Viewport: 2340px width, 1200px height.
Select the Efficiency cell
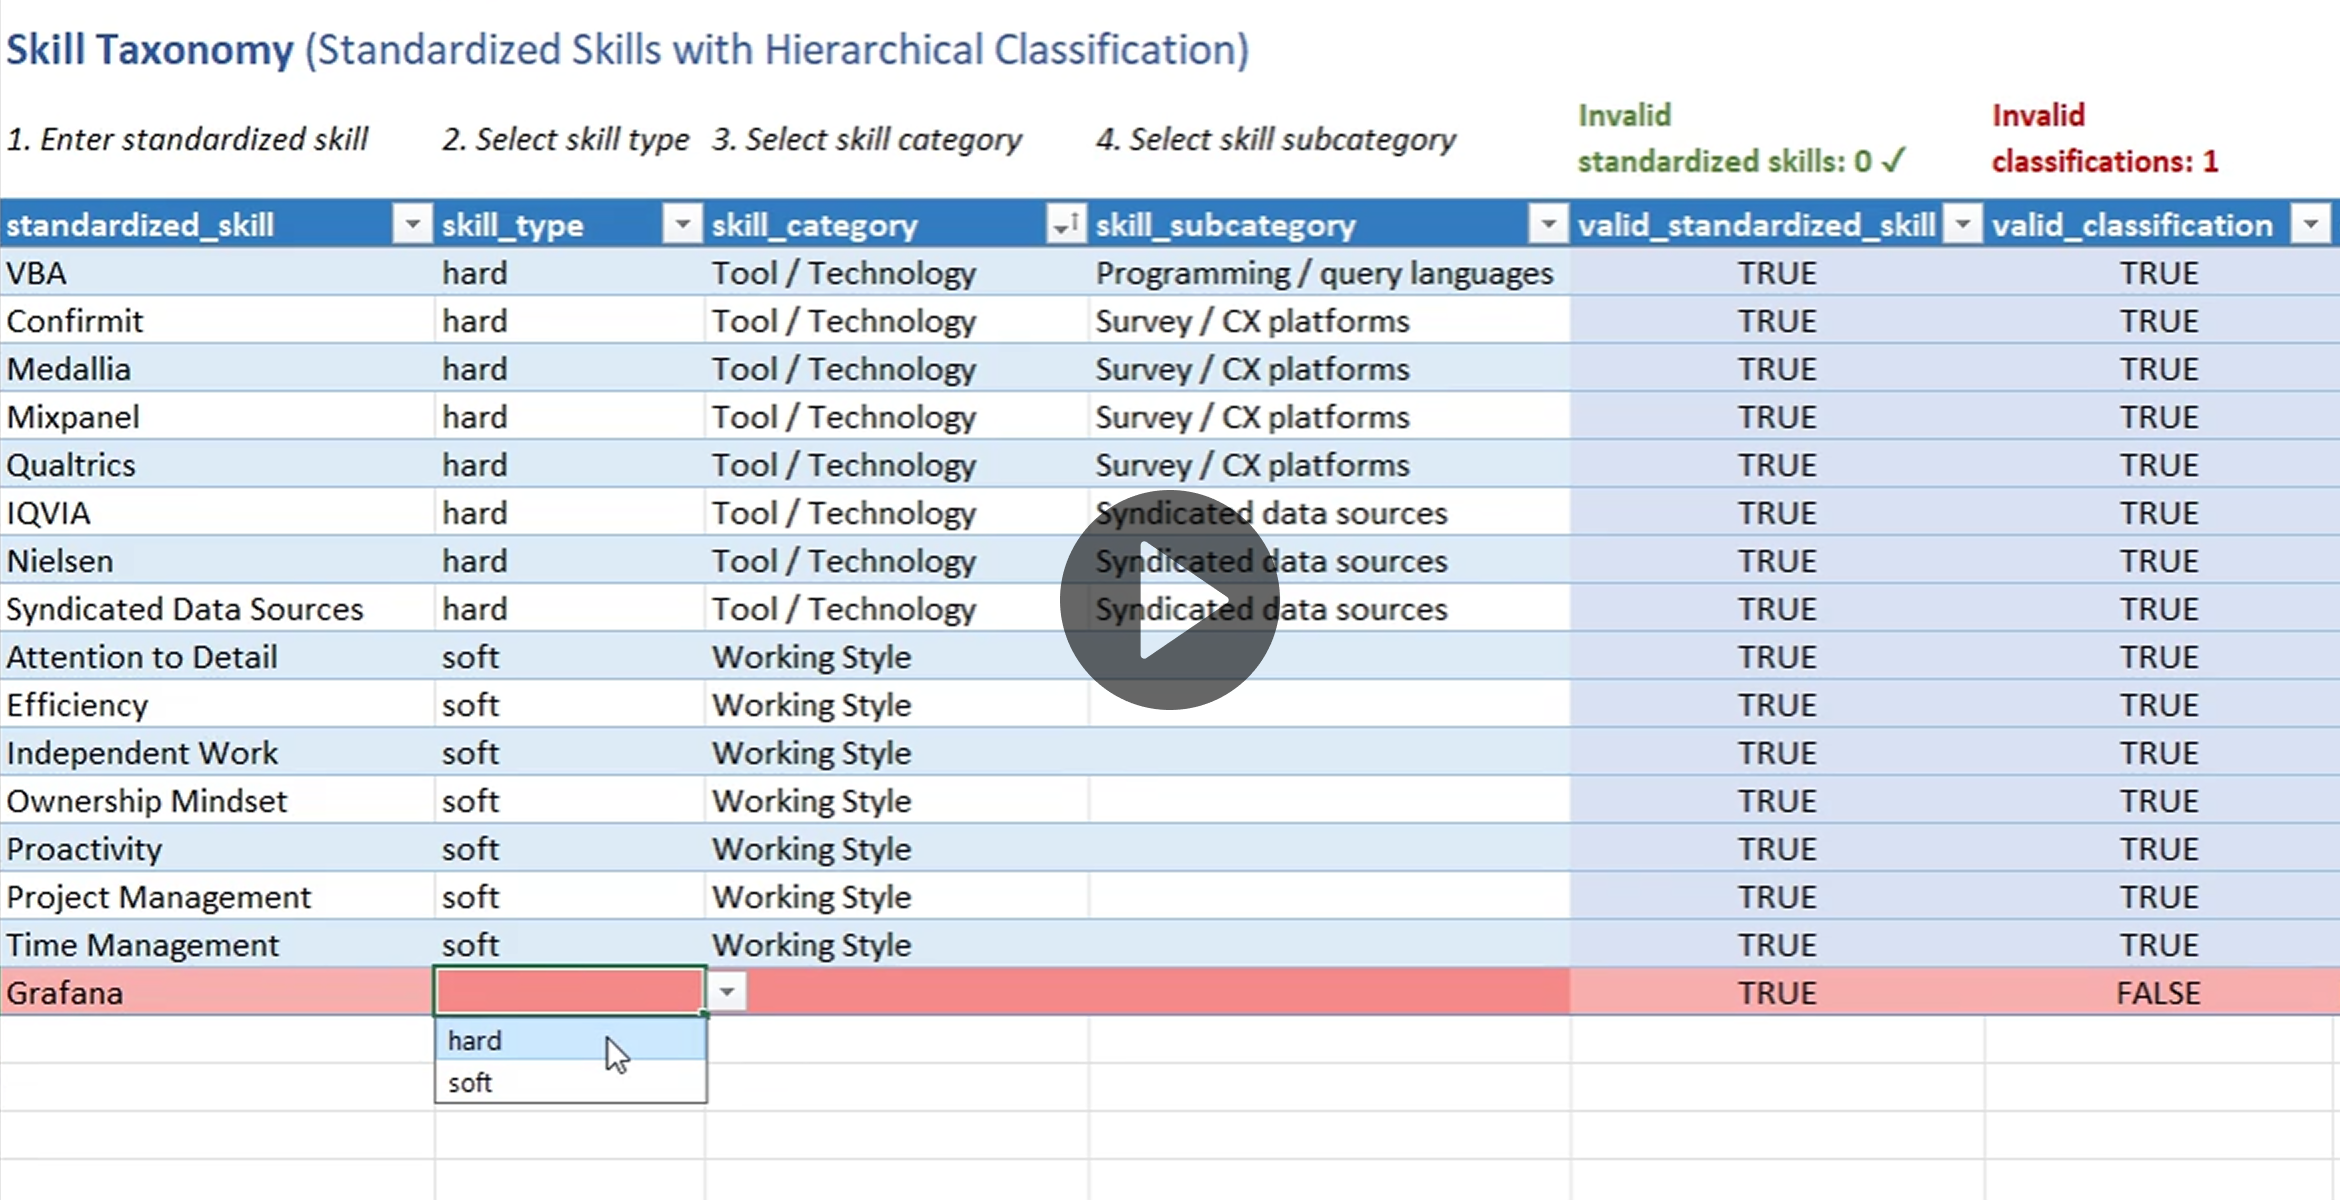[x=217, y=705]
